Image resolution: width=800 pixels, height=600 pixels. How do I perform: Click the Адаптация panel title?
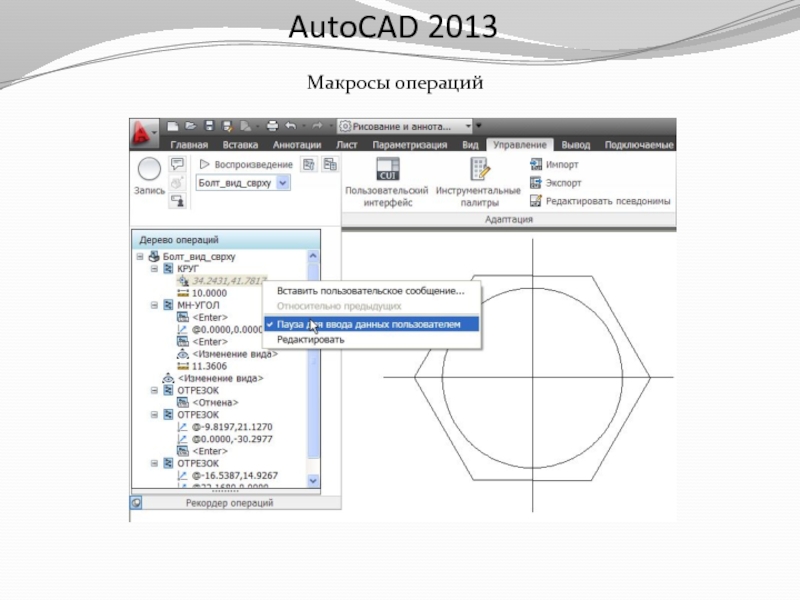tap(509, 219)
